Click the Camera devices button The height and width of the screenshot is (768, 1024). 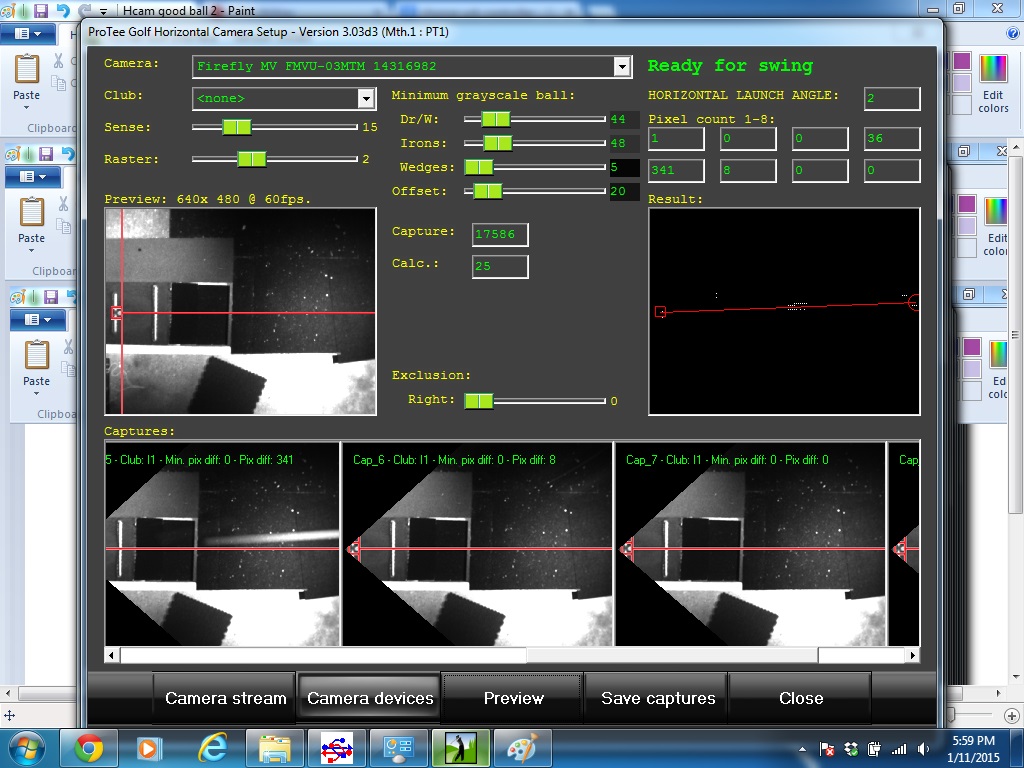click(x=370, y=698)
